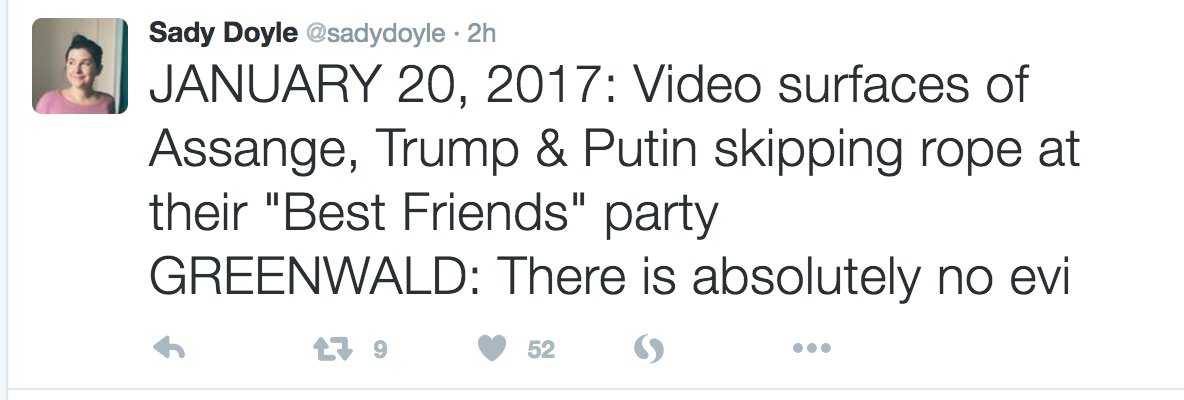
Task: Click the like count of 52
Action: 541,350
